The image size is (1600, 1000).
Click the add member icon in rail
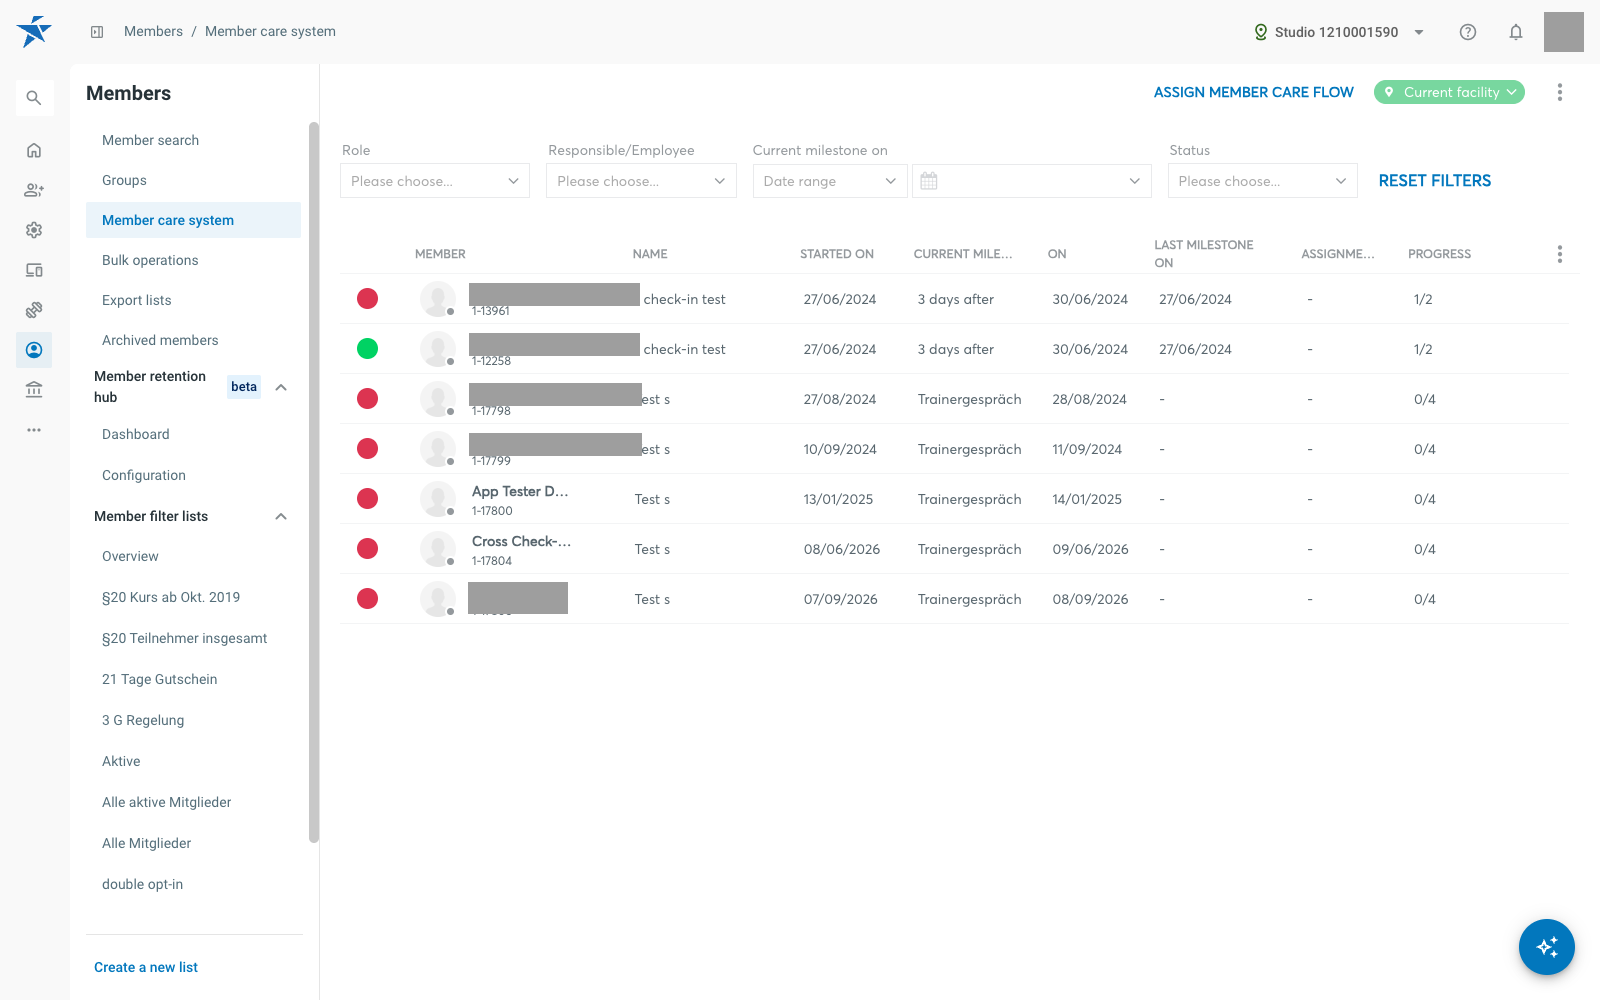click(x=34, y=190)
